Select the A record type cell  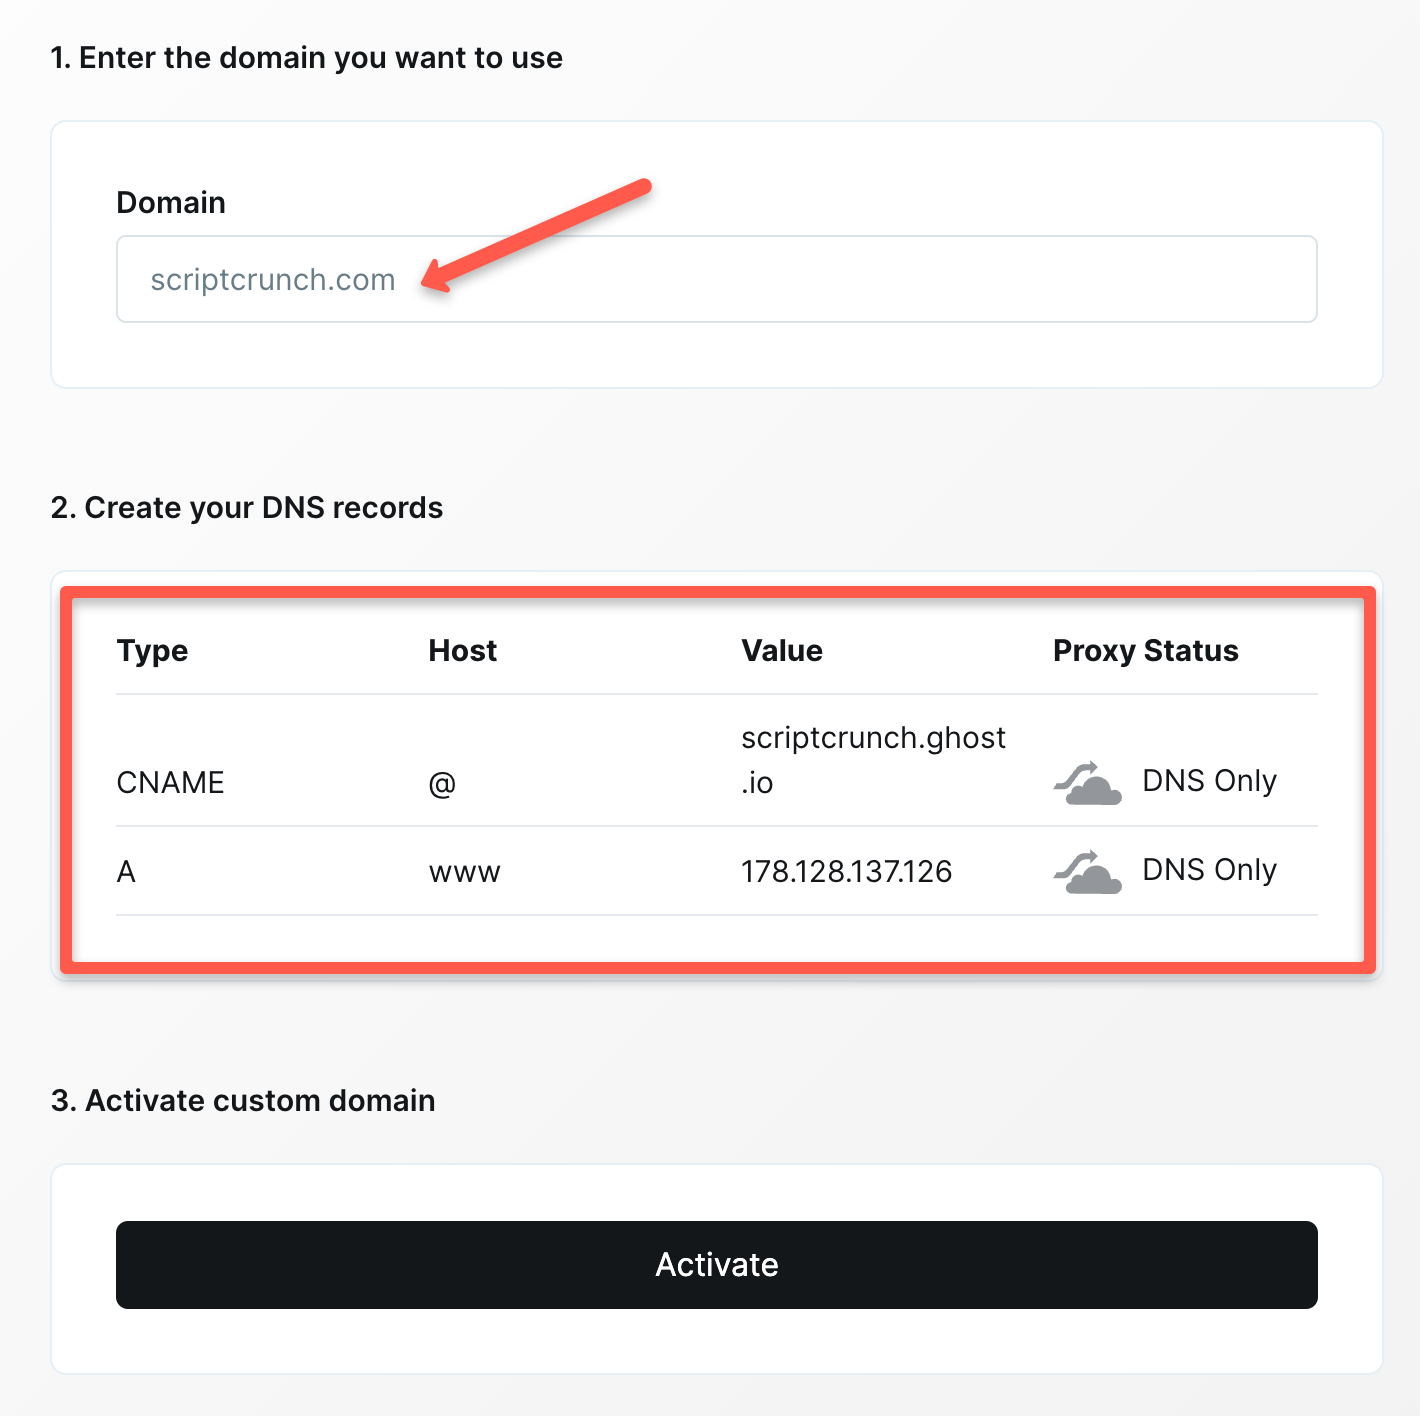click(x=126, y=872)
